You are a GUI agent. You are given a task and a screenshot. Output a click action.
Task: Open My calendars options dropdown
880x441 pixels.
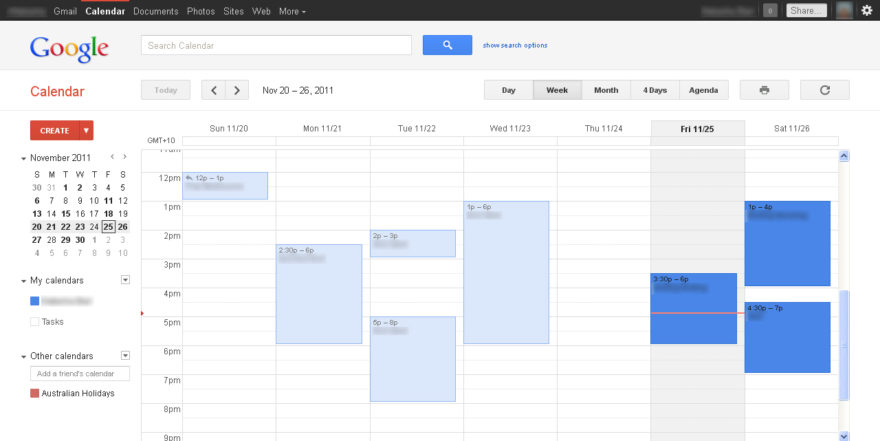126,279
